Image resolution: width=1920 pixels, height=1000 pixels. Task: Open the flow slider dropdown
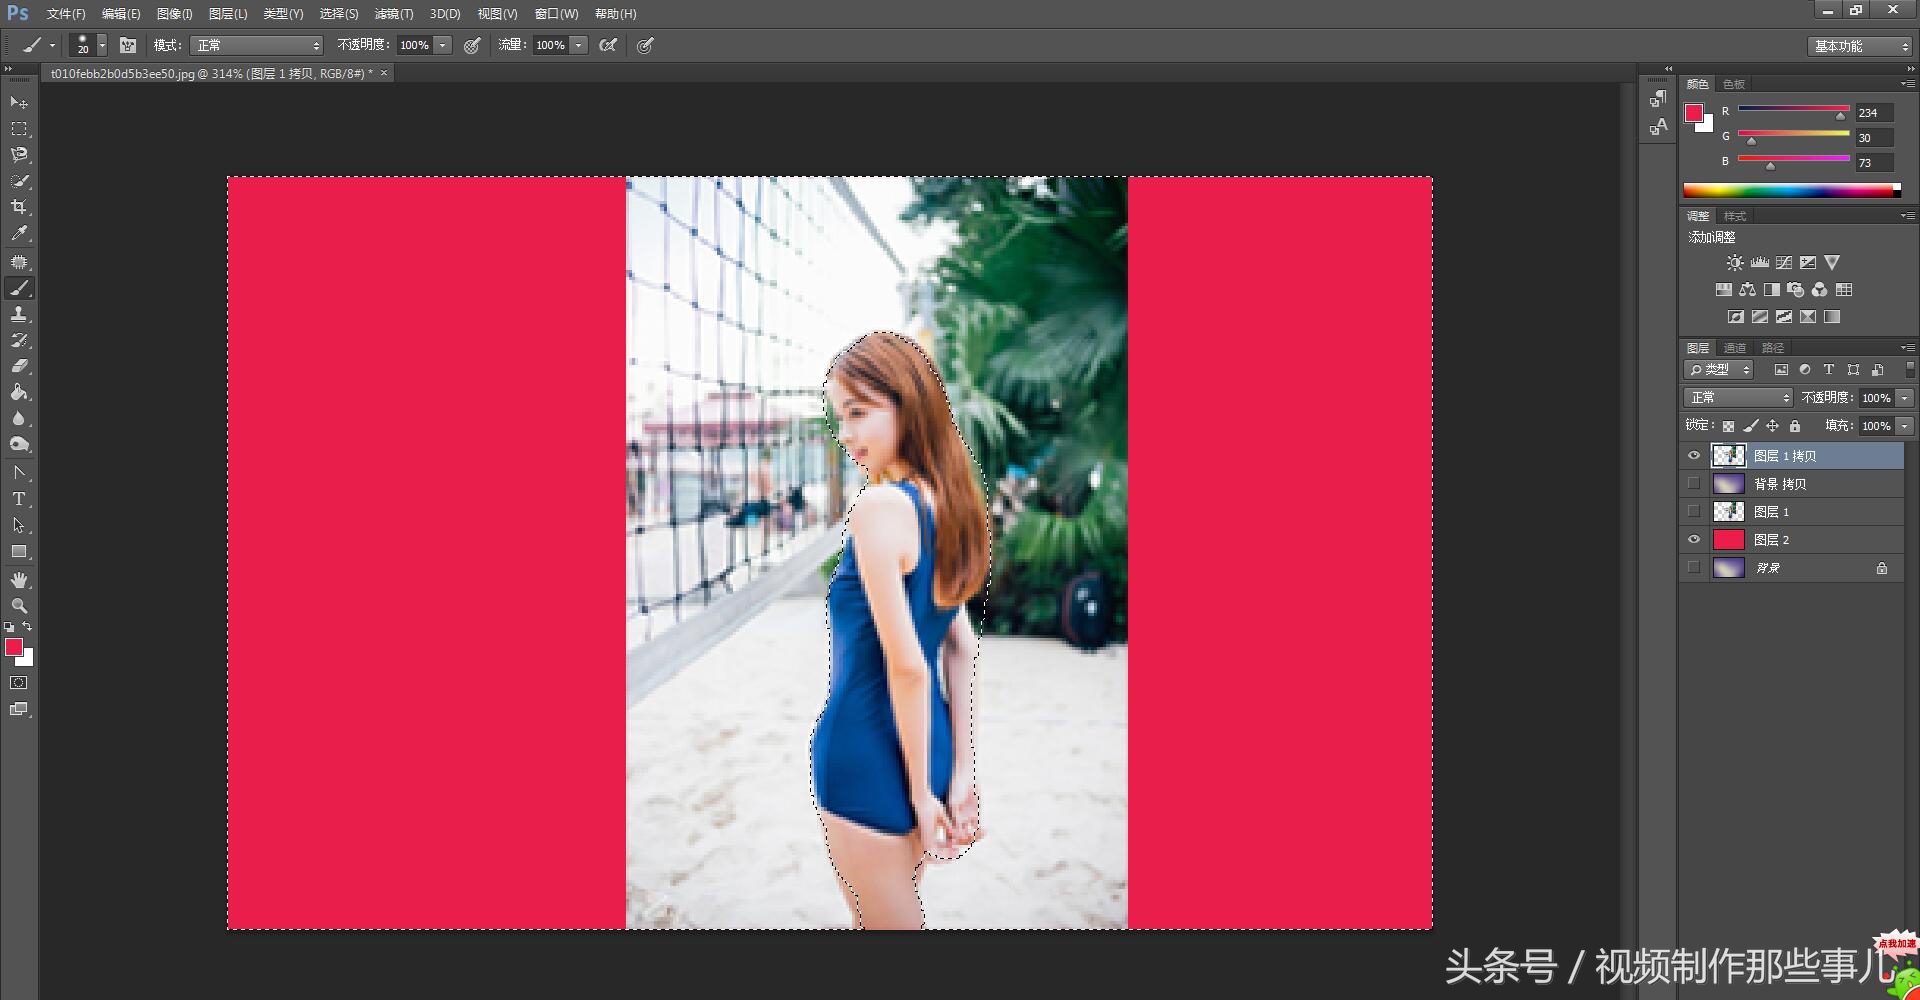click(578, 45)
